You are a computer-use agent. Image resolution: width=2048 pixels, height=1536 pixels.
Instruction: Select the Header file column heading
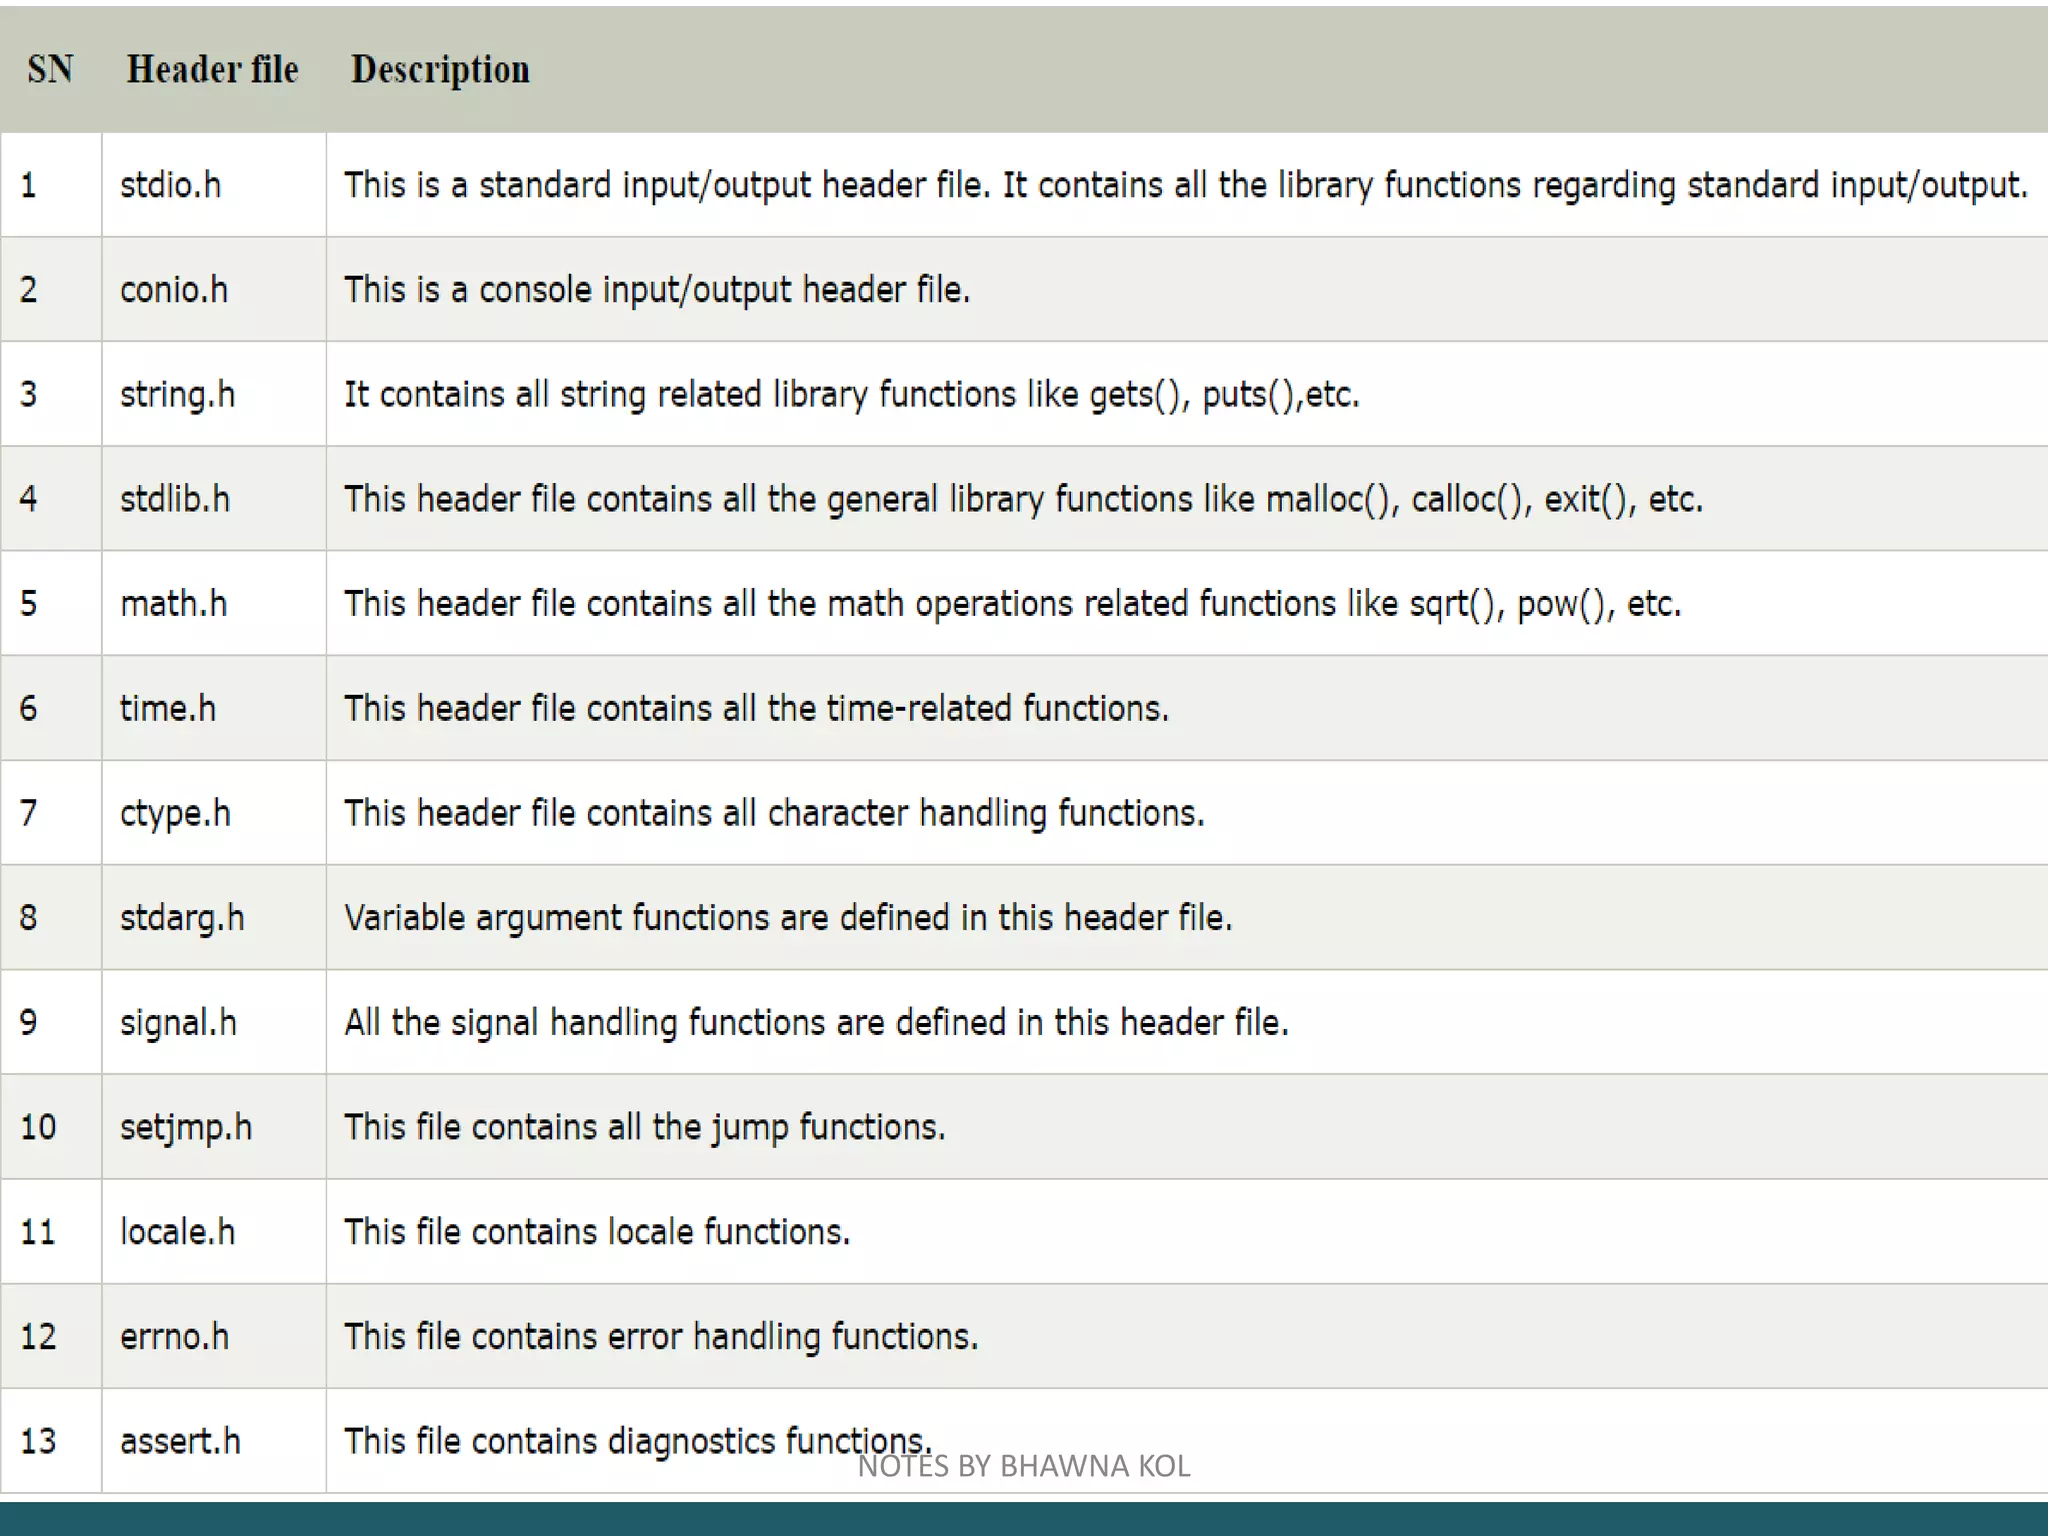212,69
